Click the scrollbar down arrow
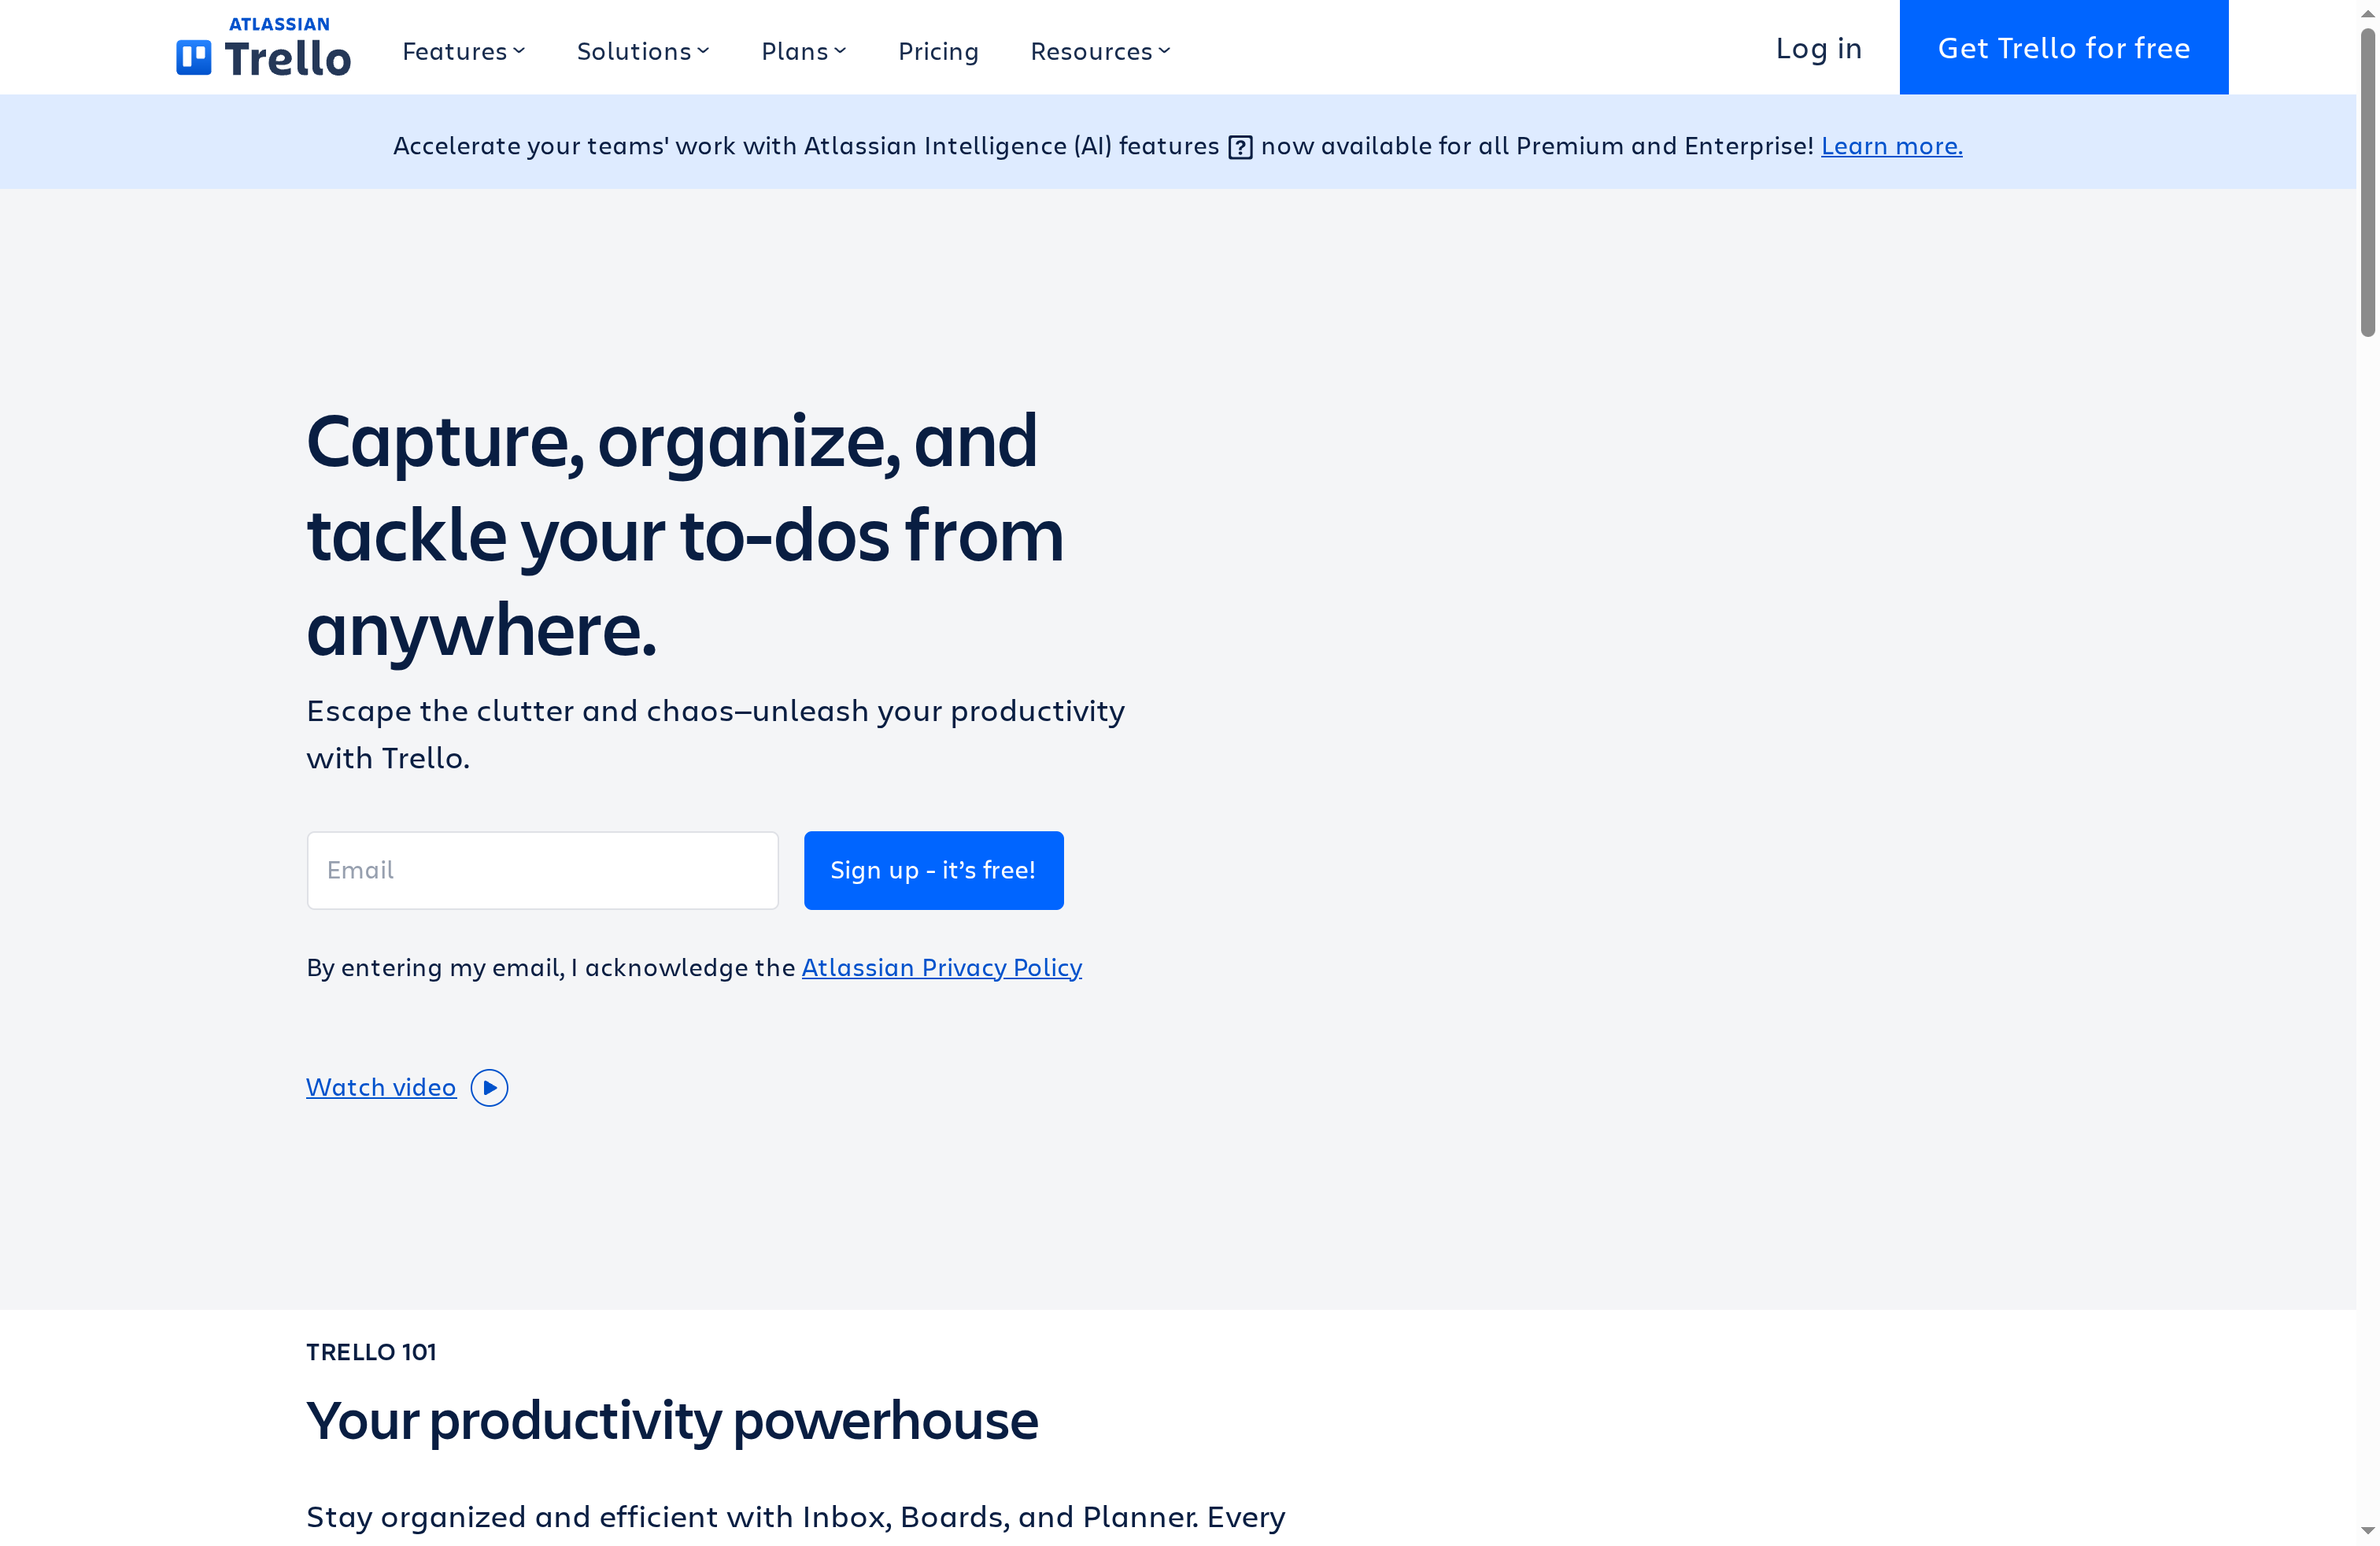 (2368, 1531)
